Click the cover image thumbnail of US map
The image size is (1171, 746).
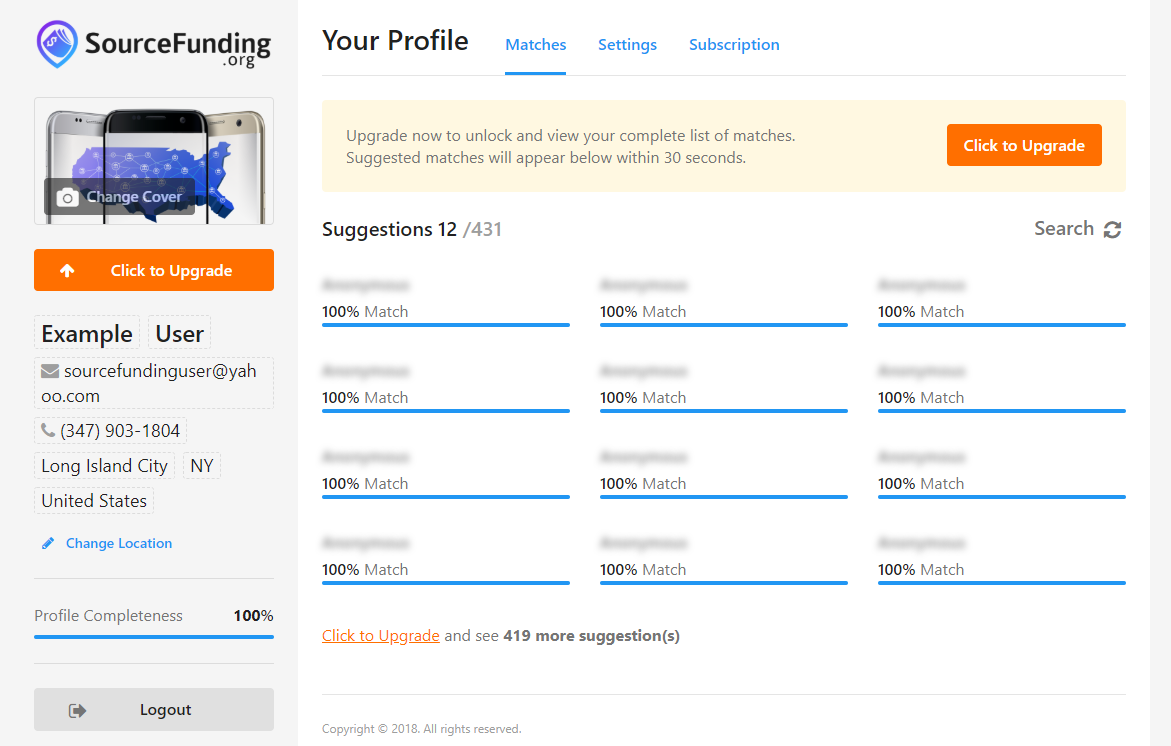point(154,161)
